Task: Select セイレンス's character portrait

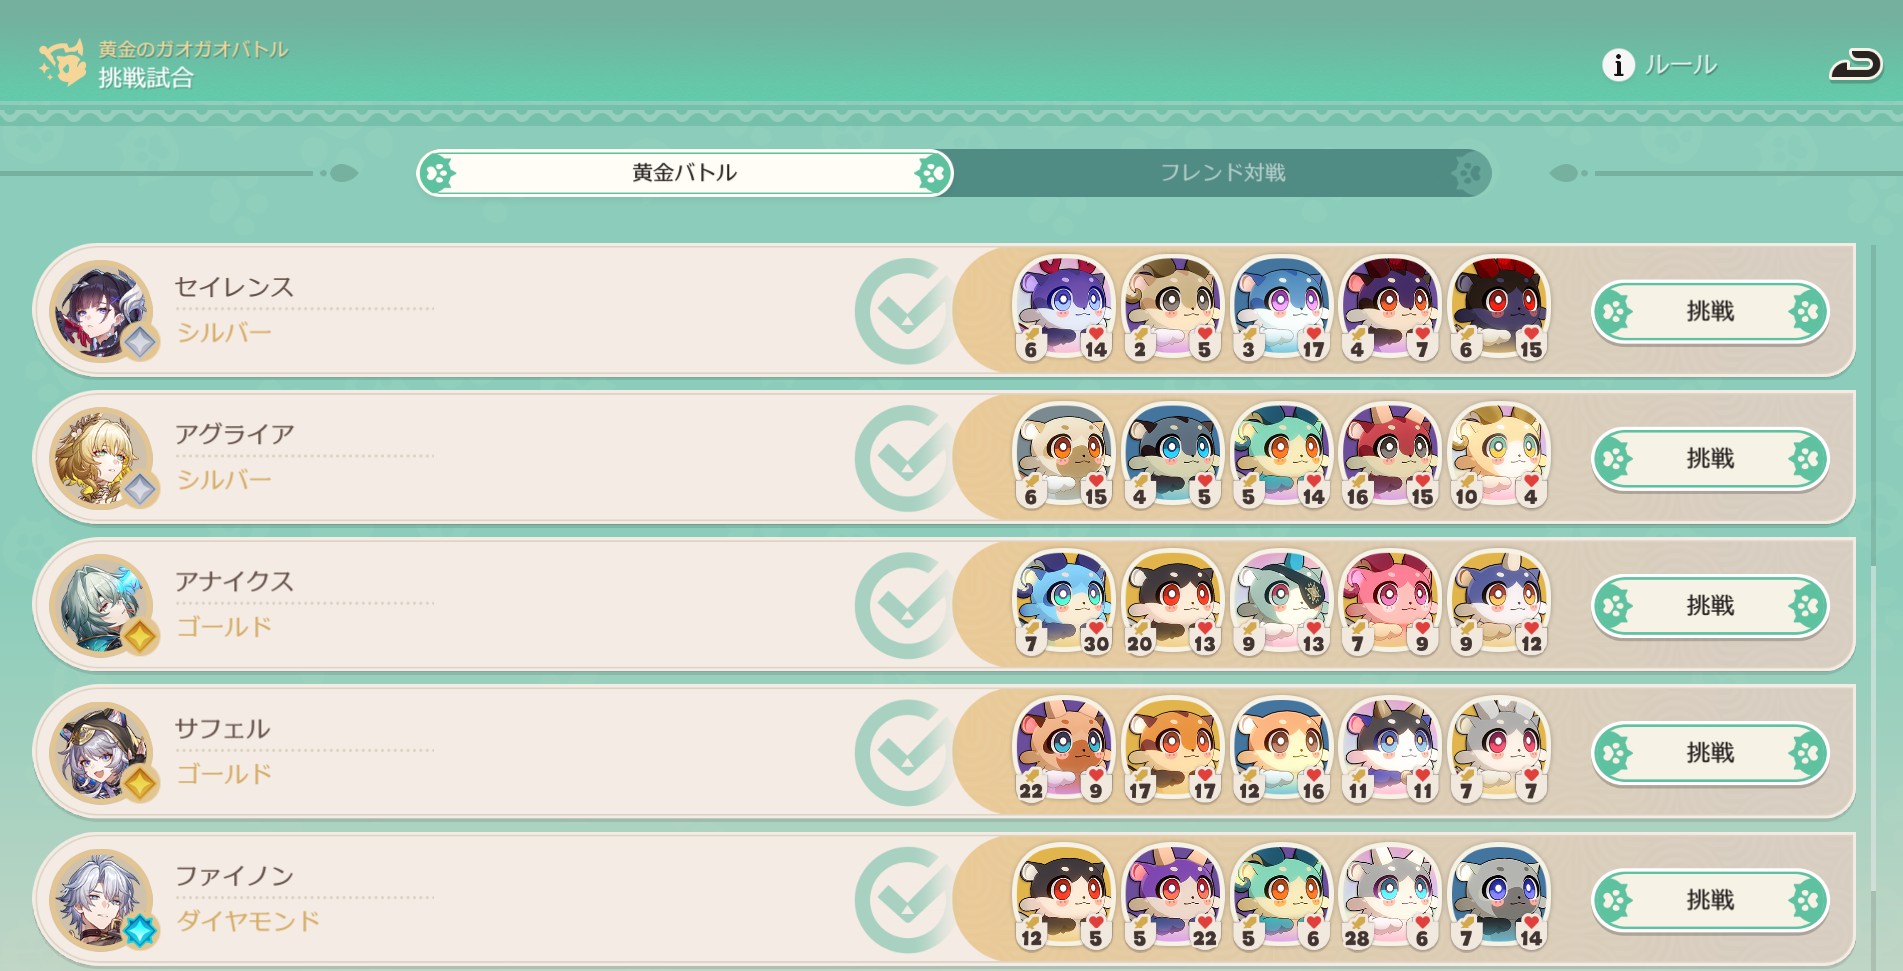Action: click(100, 310)
